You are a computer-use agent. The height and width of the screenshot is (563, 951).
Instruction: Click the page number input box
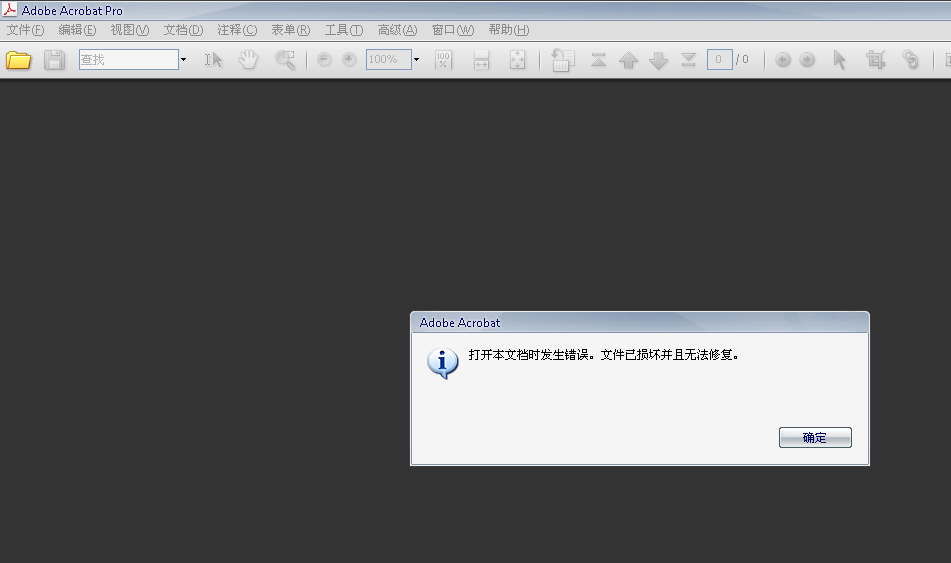(x=719, y=59)
